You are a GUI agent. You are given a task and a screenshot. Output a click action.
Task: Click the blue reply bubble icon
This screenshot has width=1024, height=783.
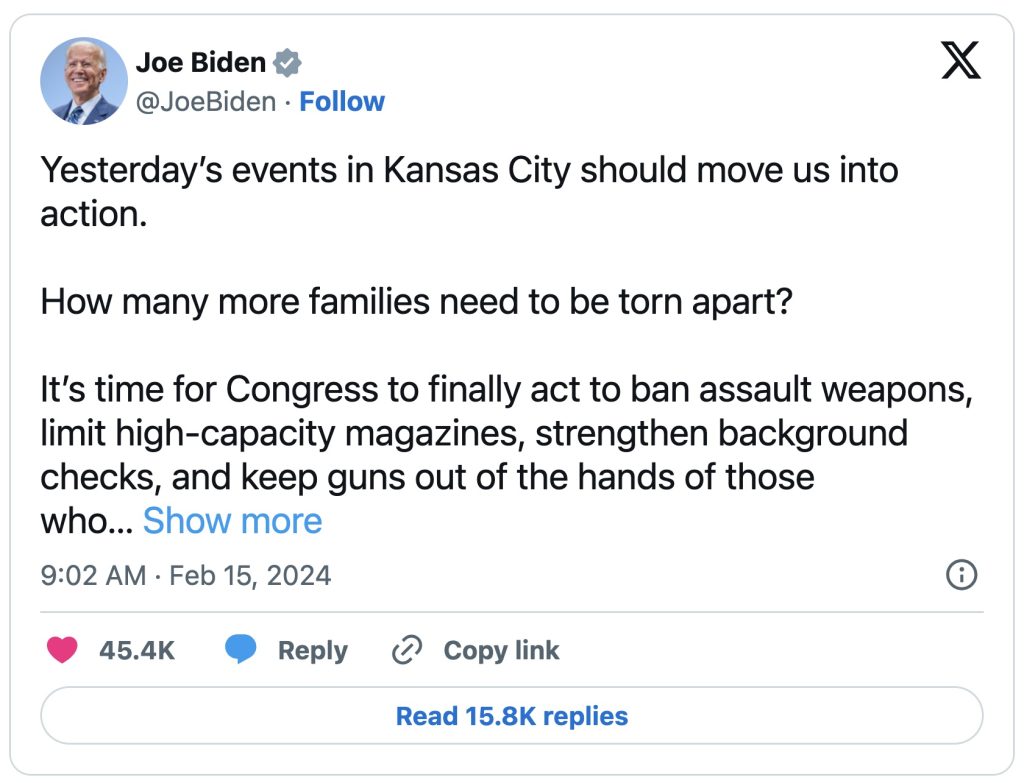241,650
